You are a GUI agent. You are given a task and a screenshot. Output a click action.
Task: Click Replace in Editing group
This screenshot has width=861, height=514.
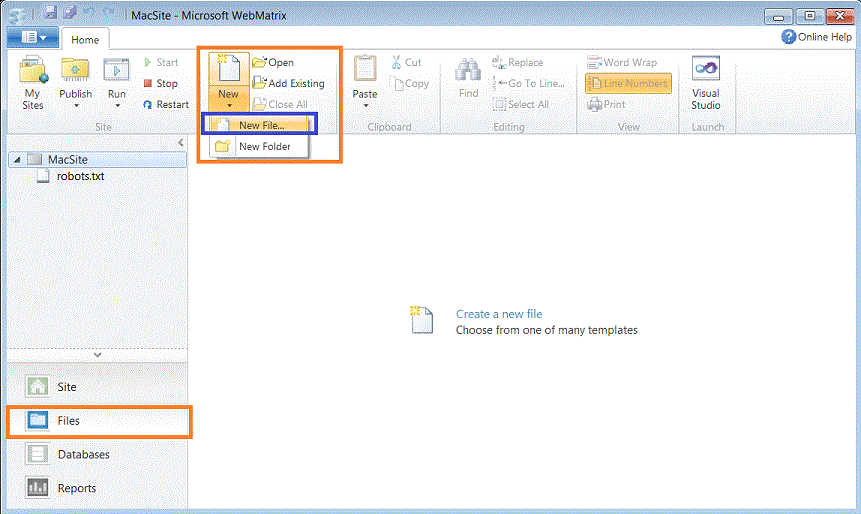(x=518, y=63)
